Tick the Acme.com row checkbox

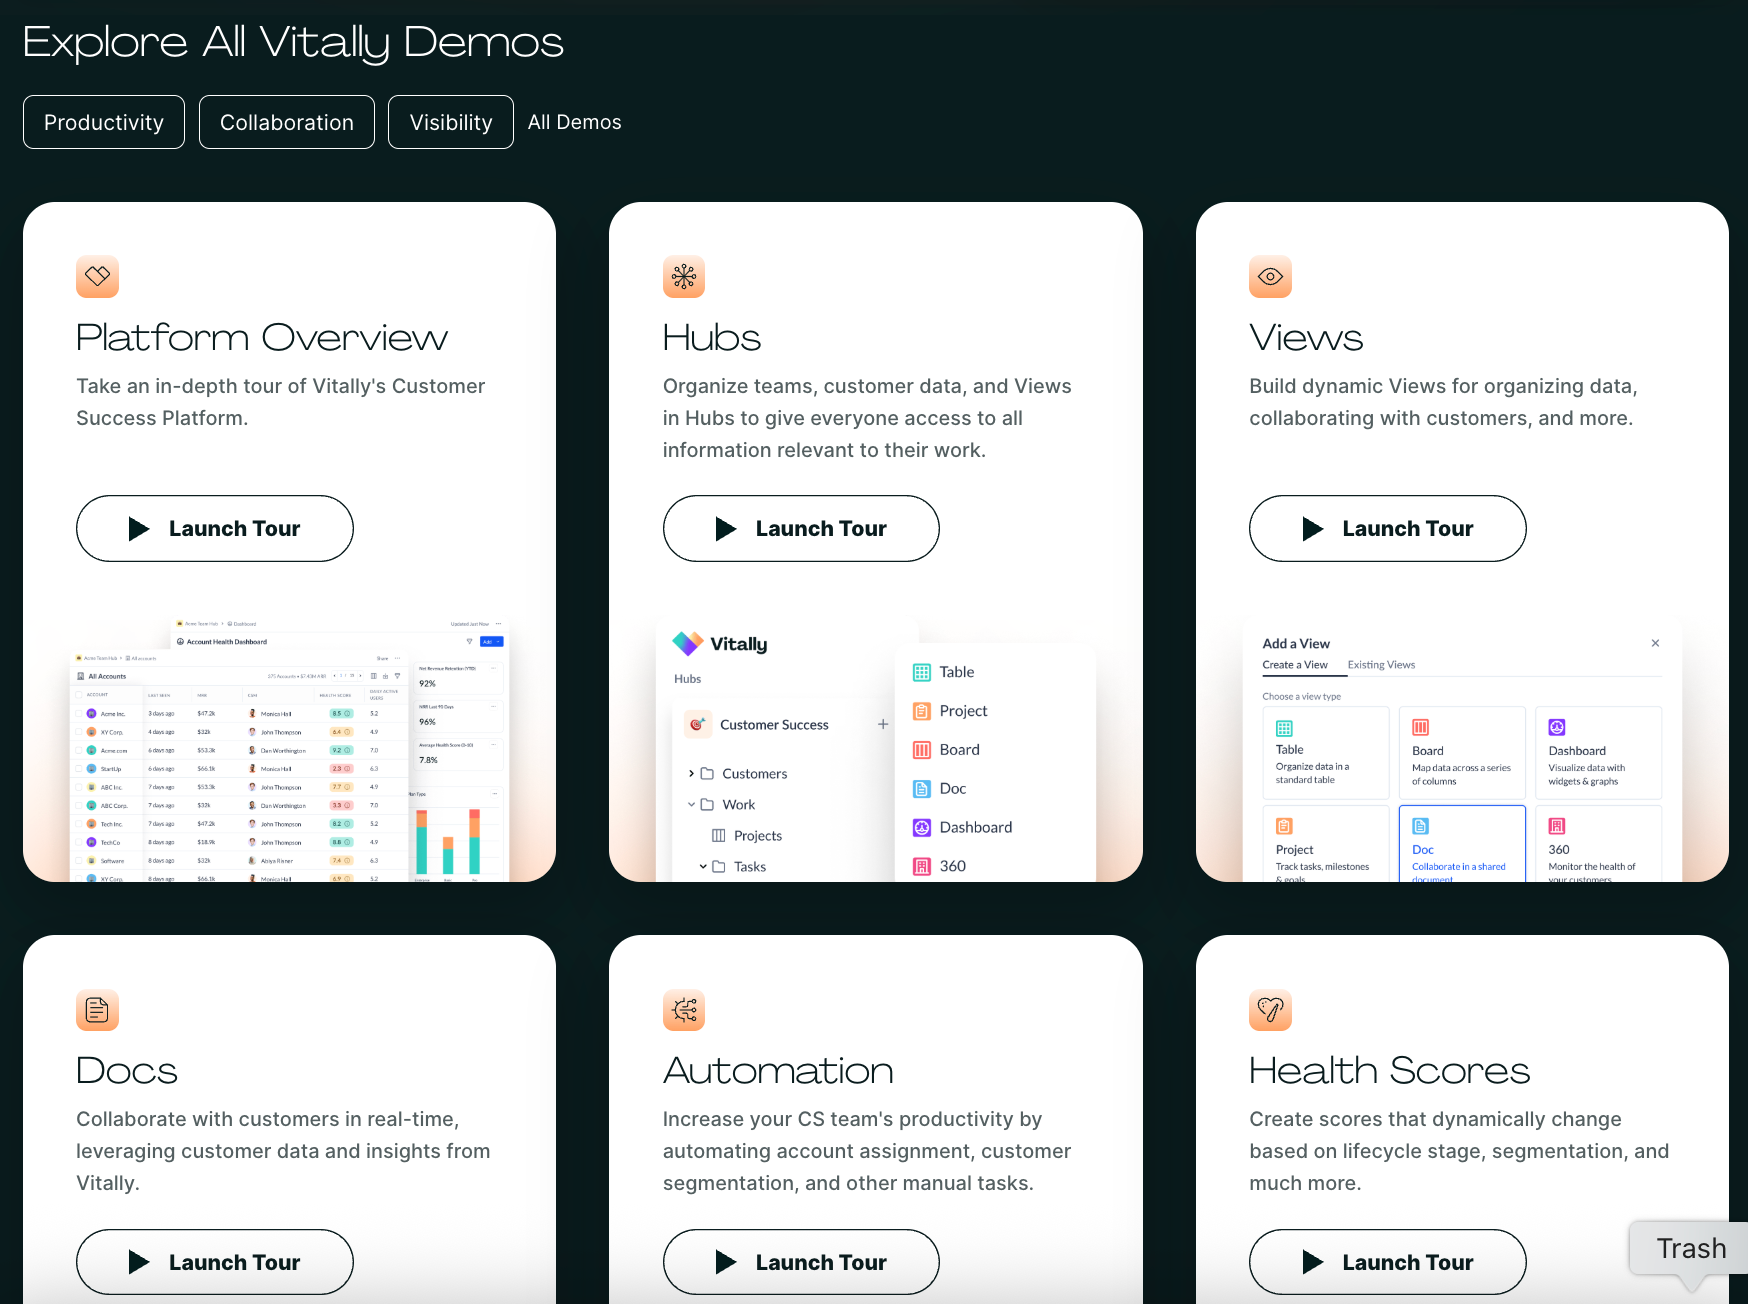[79, 750]
